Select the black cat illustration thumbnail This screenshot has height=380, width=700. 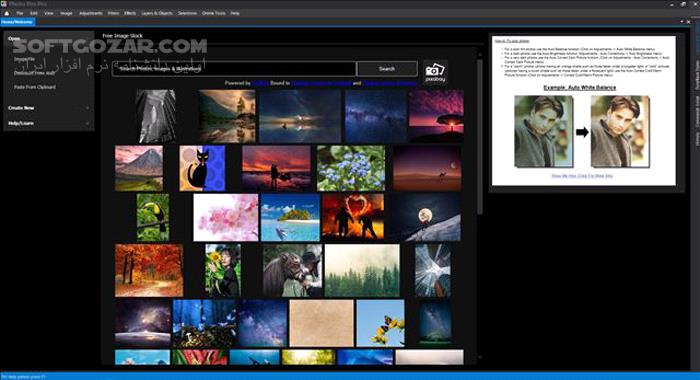coord(202,168)
